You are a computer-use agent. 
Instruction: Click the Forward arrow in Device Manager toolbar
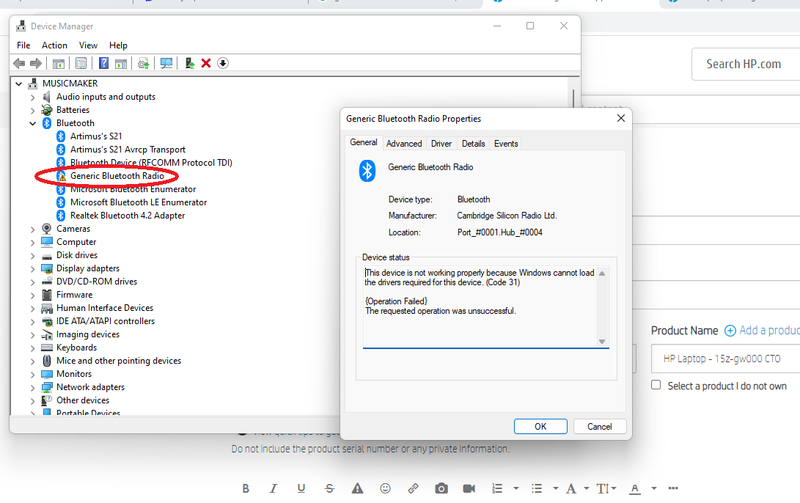coord(36,63)
